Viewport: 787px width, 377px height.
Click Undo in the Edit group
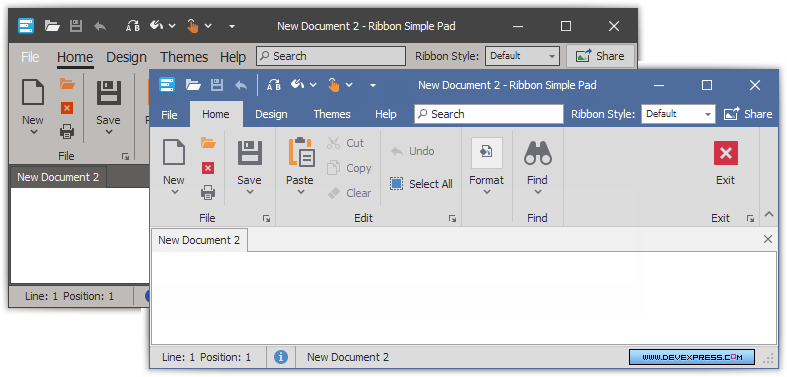413,151
